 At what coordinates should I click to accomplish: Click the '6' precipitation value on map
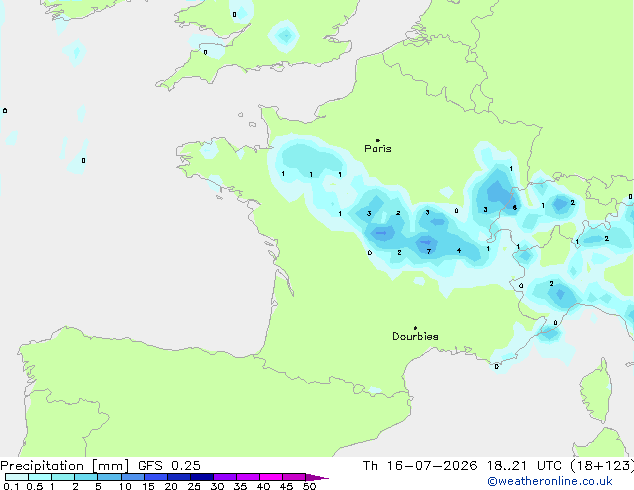click(514, 208)
